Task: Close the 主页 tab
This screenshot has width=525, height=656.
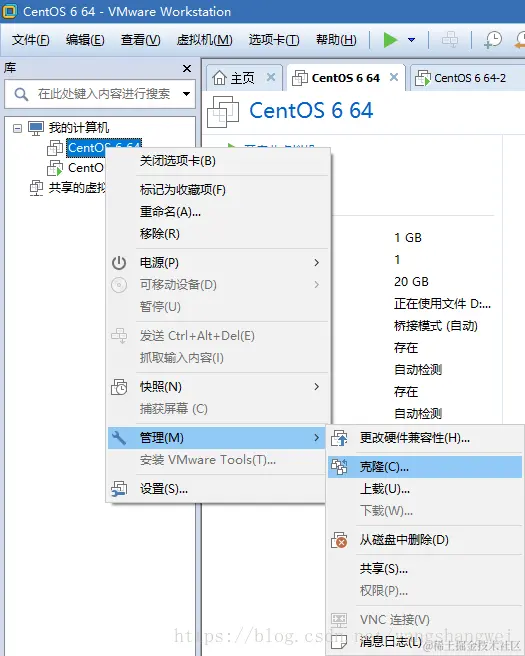Action: tap(271, 77)
